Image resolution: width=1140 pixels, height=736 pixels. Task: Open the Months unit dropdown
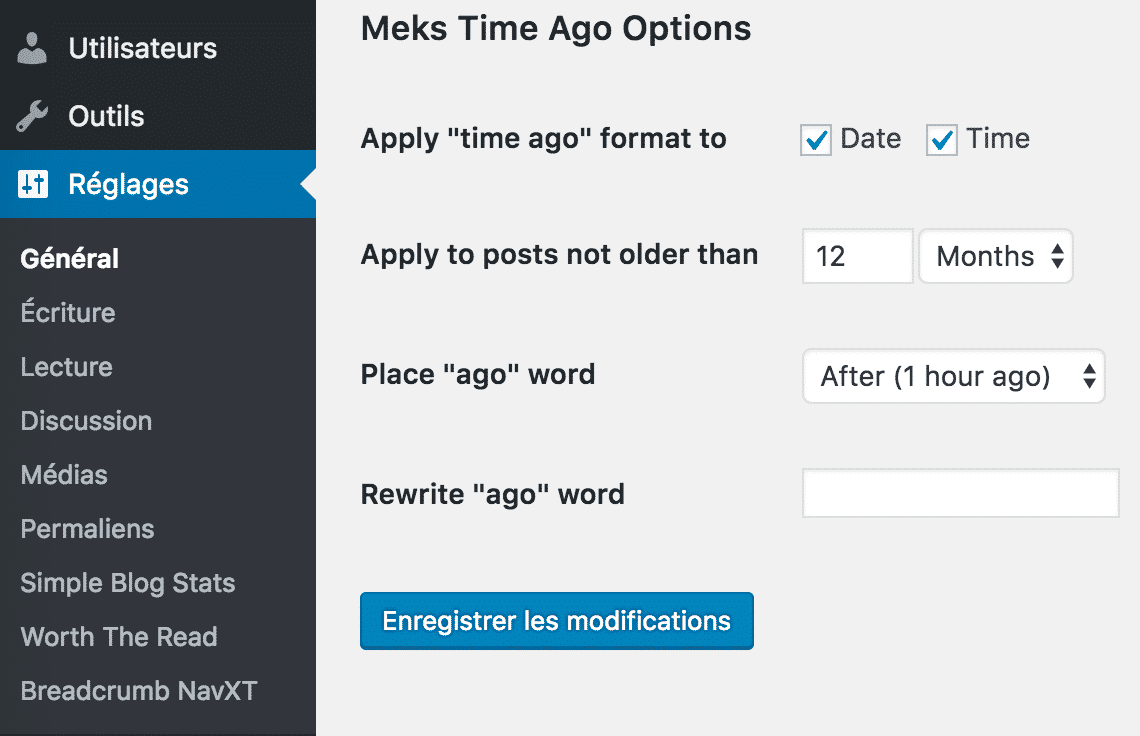[x=995, y=256]
